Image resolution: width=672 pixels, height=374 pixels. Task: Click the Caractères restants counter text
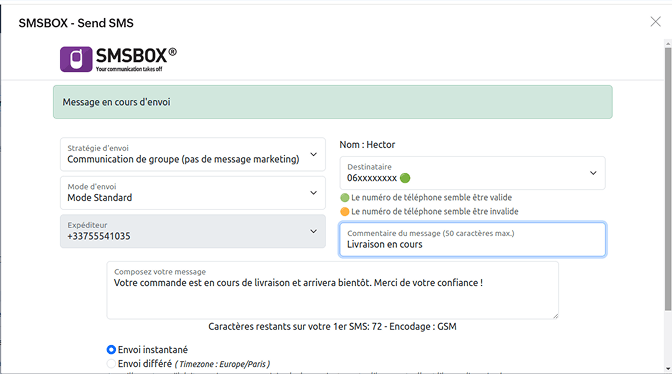coord(333,326)
